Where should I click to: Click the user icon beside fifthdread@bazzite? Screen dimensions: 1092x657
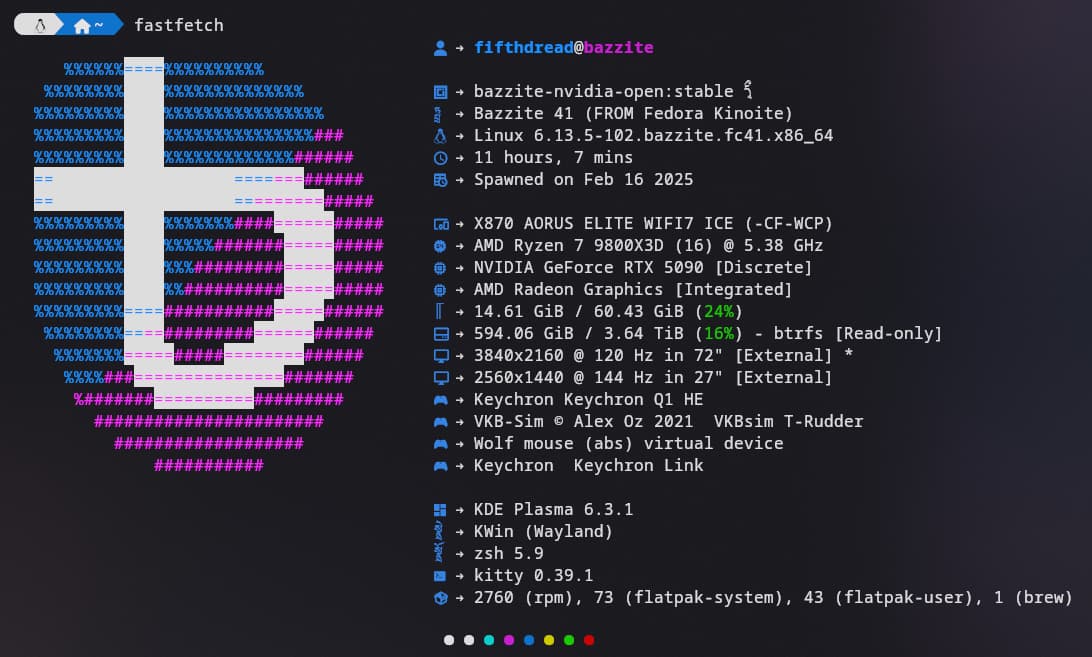pos(440,48)
